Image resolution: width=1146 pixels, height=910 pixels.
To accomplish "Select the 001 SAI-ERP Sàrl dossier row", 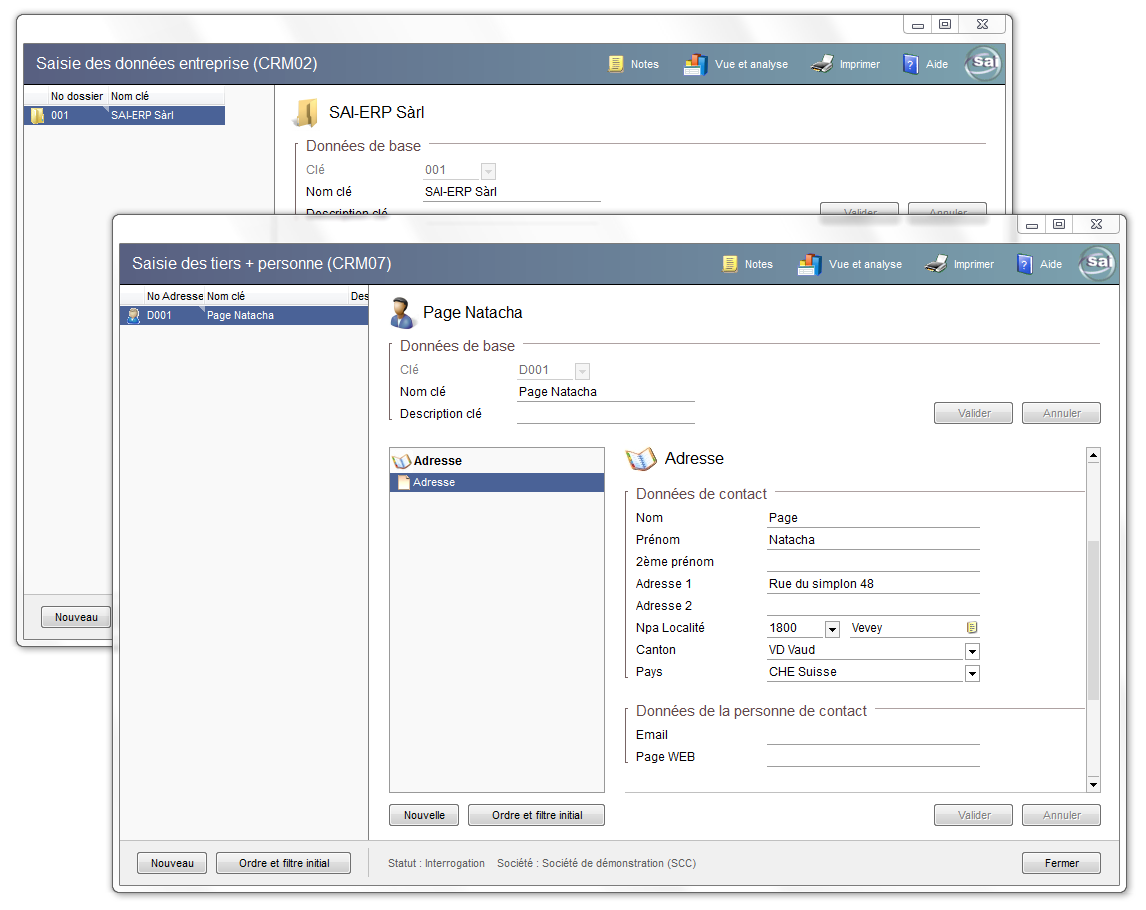I will 125,116.
